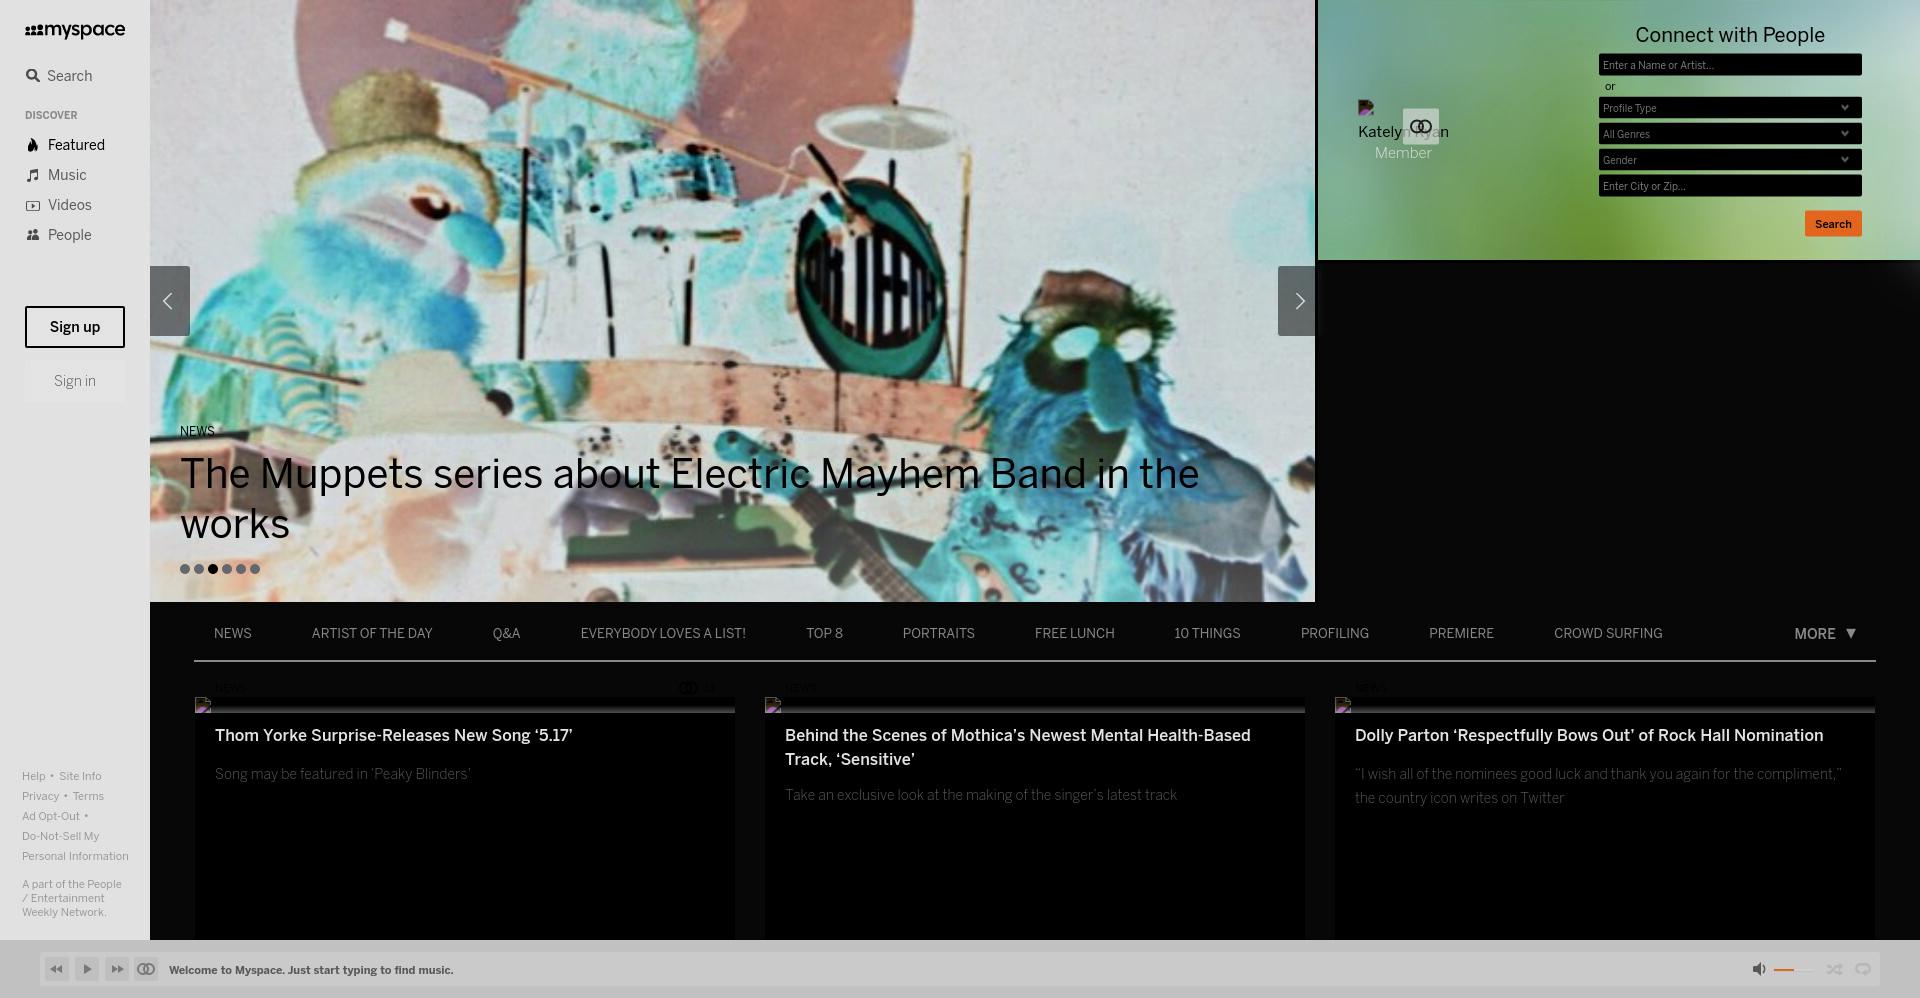Image resolution: width=1920 pixels, height=998 pixels.
Task: Adjust the player volume slider
Action: coord(1793,970)
